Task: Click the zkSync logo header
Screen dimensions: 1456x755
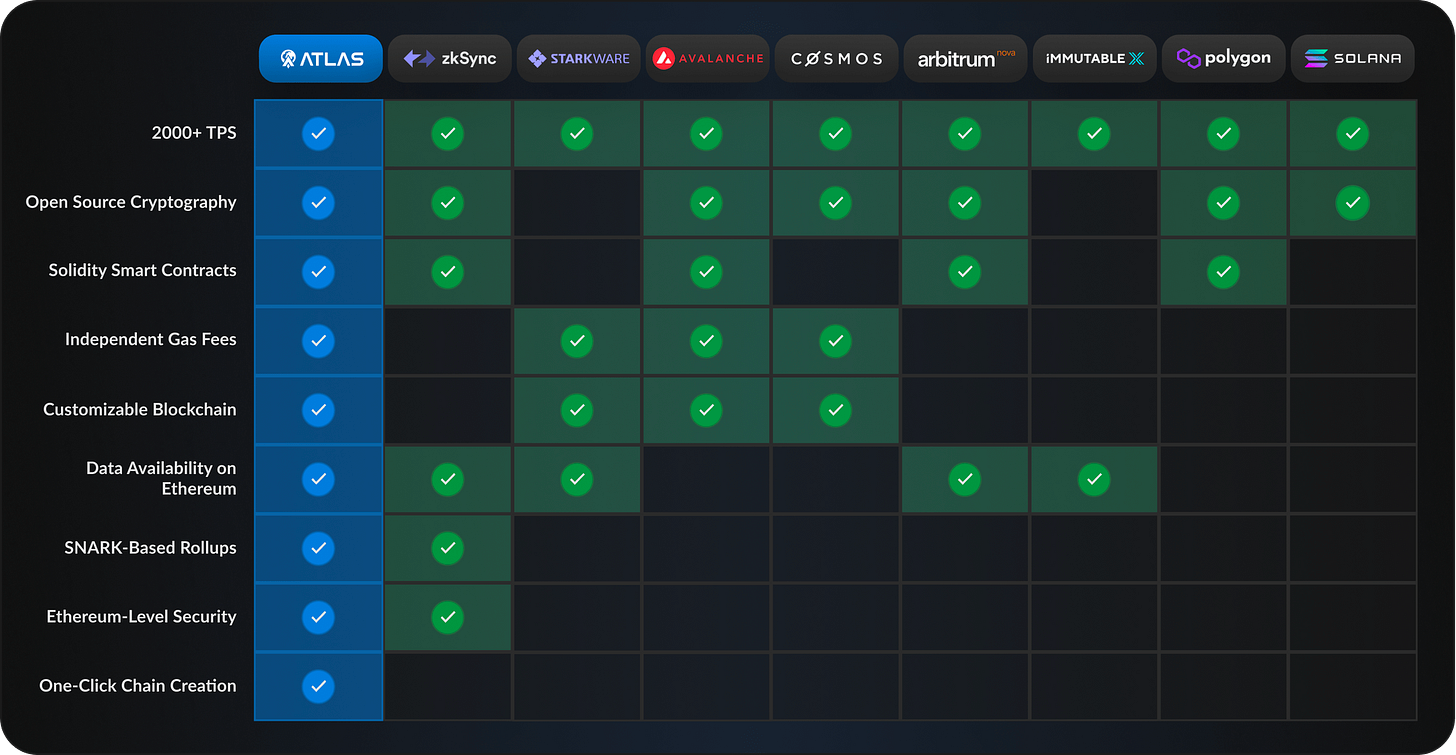Action: pyautogui.click(x=448, y=59)
